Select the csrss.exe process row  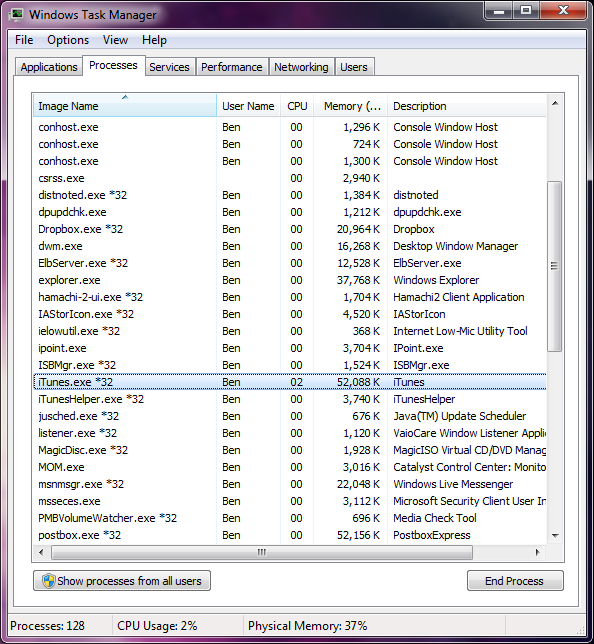[290, 178]
